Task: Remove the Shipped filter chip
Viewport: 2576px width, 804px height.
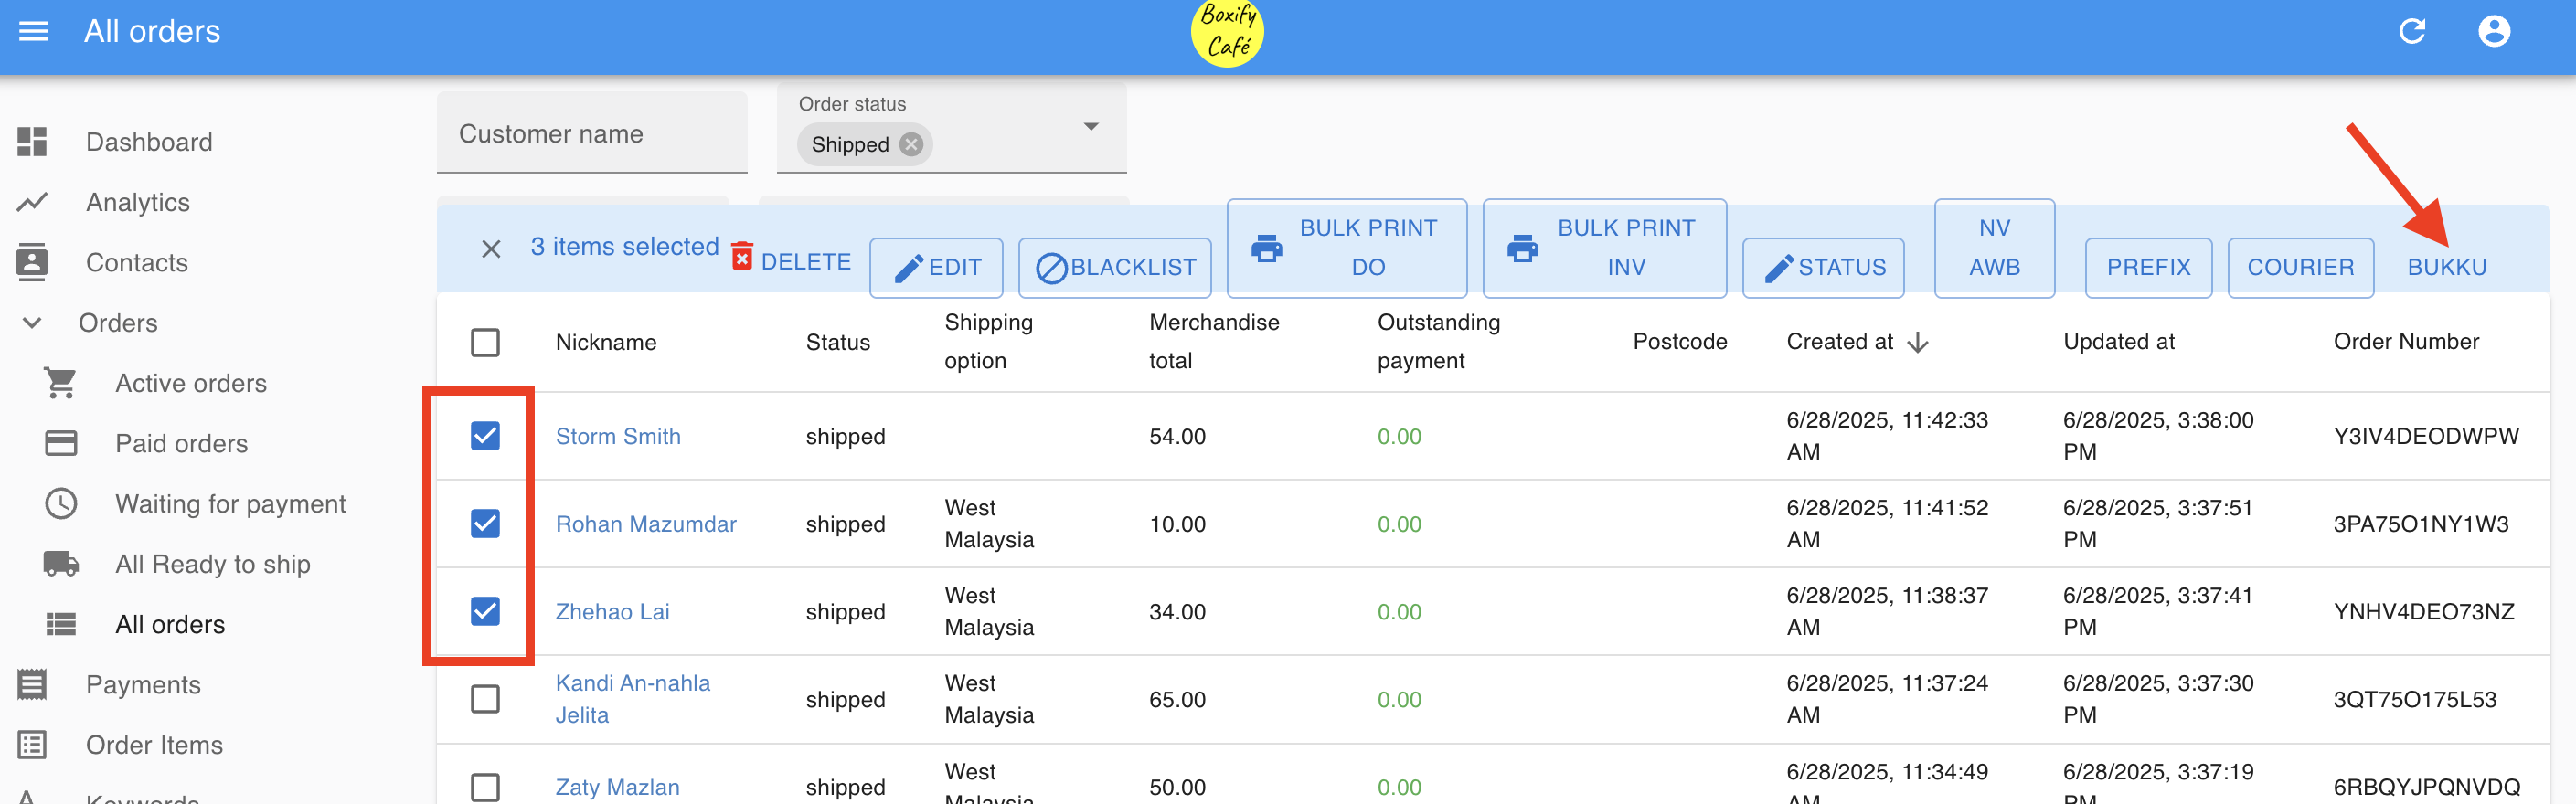Action: click(x=910, y=145)
